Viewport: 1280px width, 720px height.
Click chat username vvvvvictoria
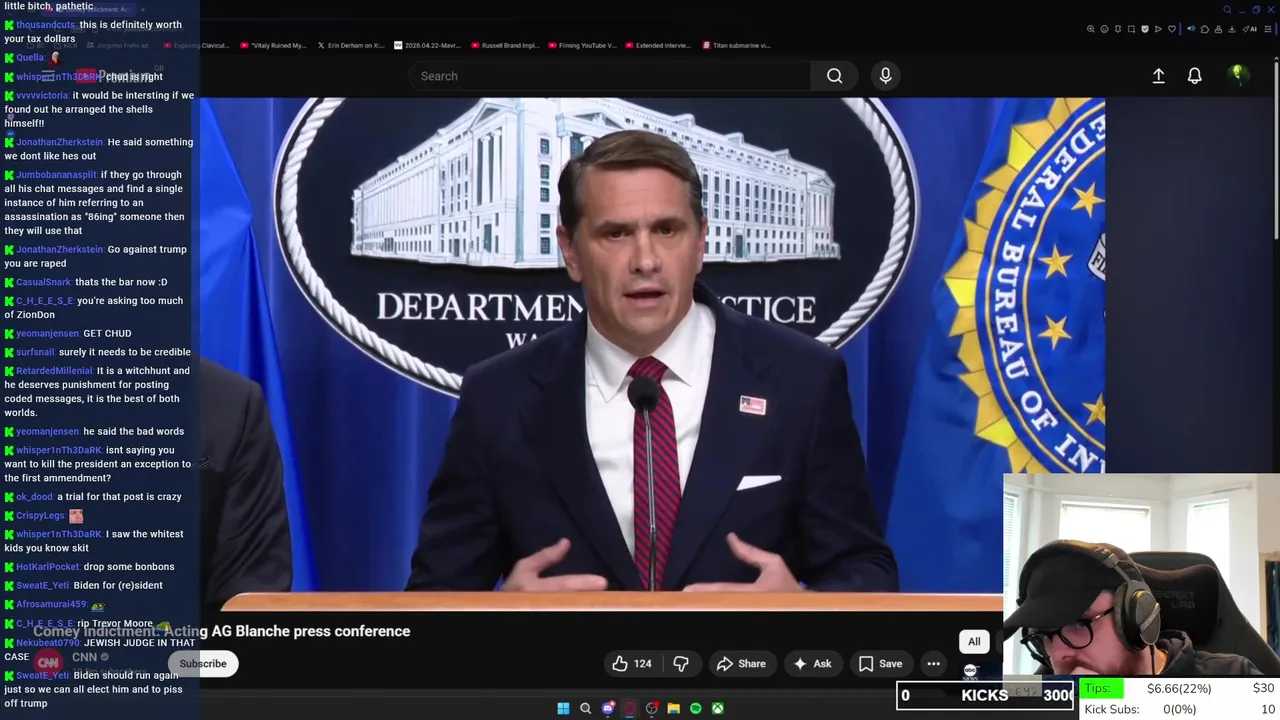42,96
